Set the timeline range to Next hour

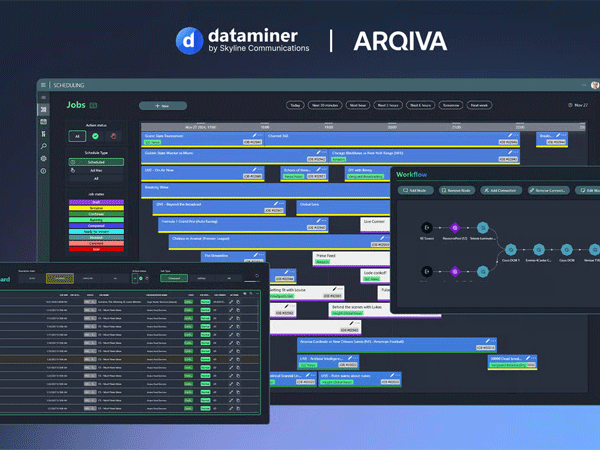(x=358, y=105)
